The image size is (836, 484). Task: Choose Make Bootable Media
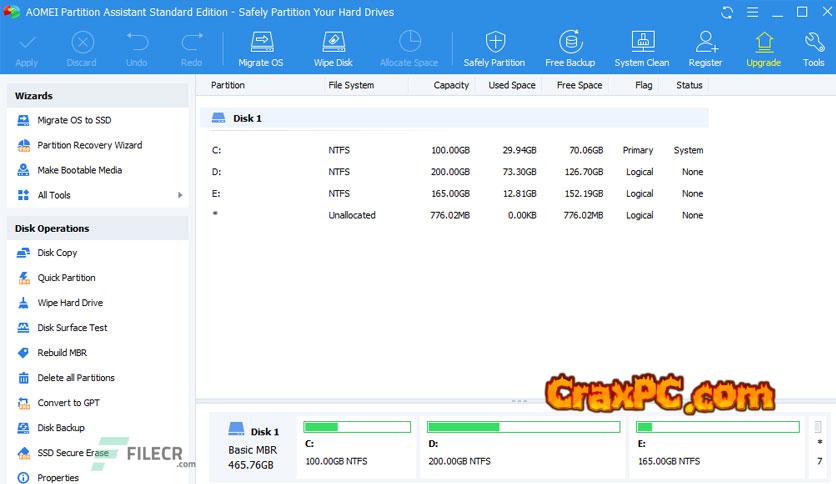[79, 170]
